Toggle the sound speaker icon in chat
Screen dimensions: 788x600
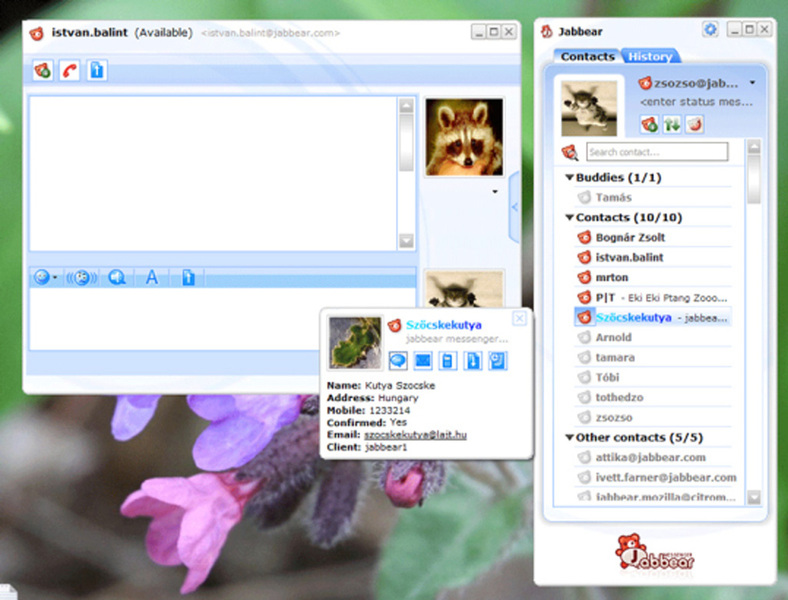pyautogui.click(x=117, y=277)
